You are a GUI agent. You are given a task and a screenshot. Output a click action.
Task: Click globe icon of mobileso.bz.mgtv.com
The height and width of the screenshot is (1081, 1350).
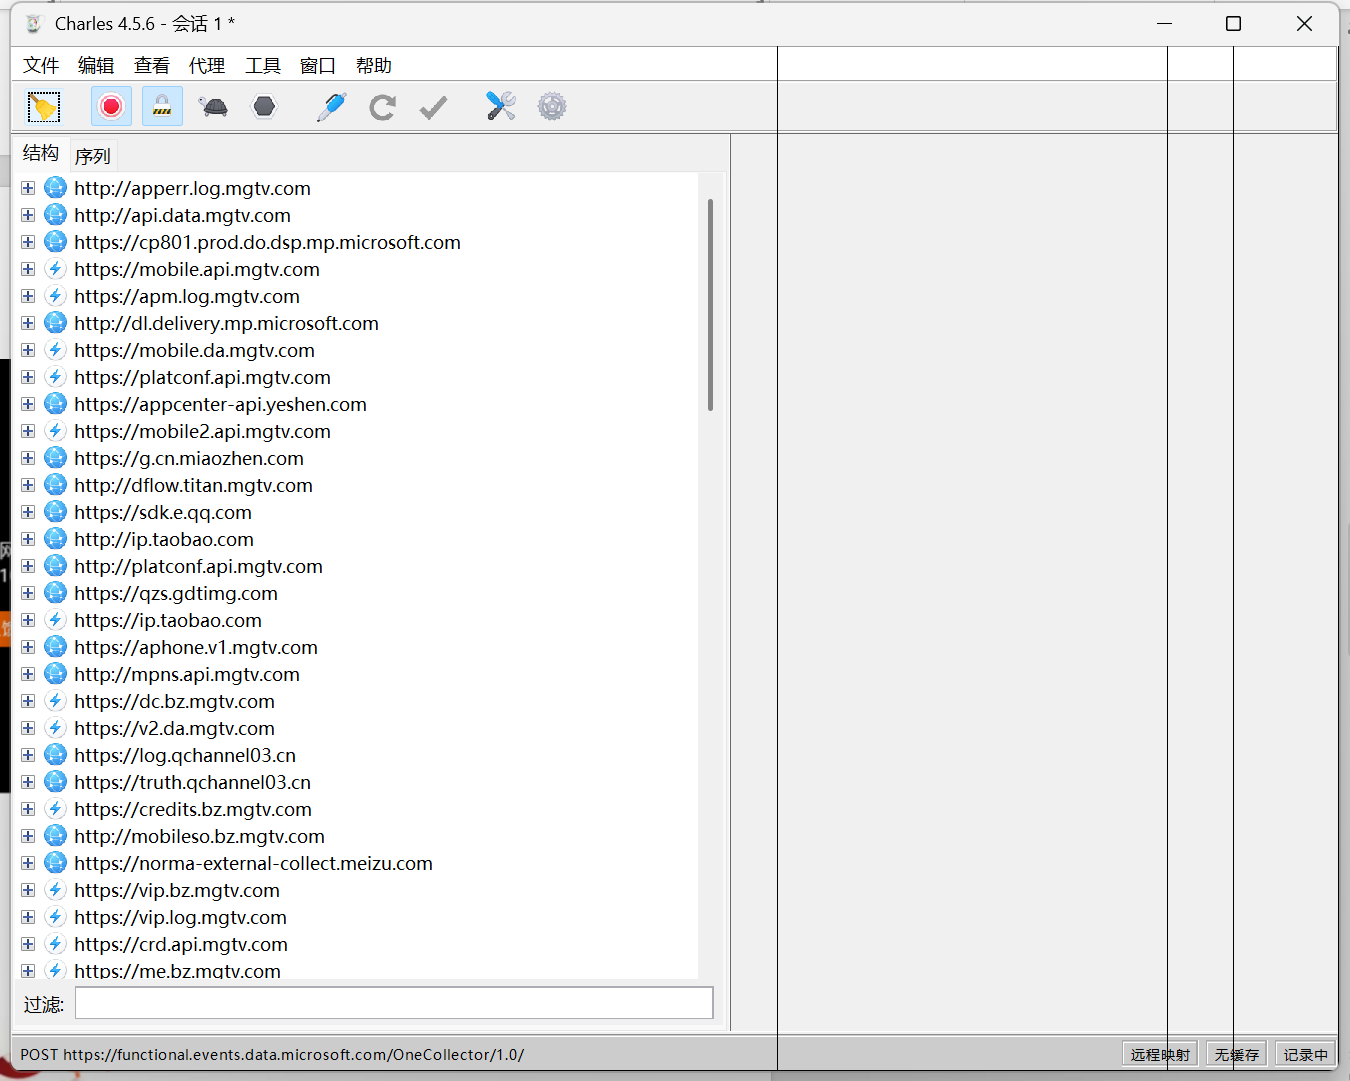point(56,836)
